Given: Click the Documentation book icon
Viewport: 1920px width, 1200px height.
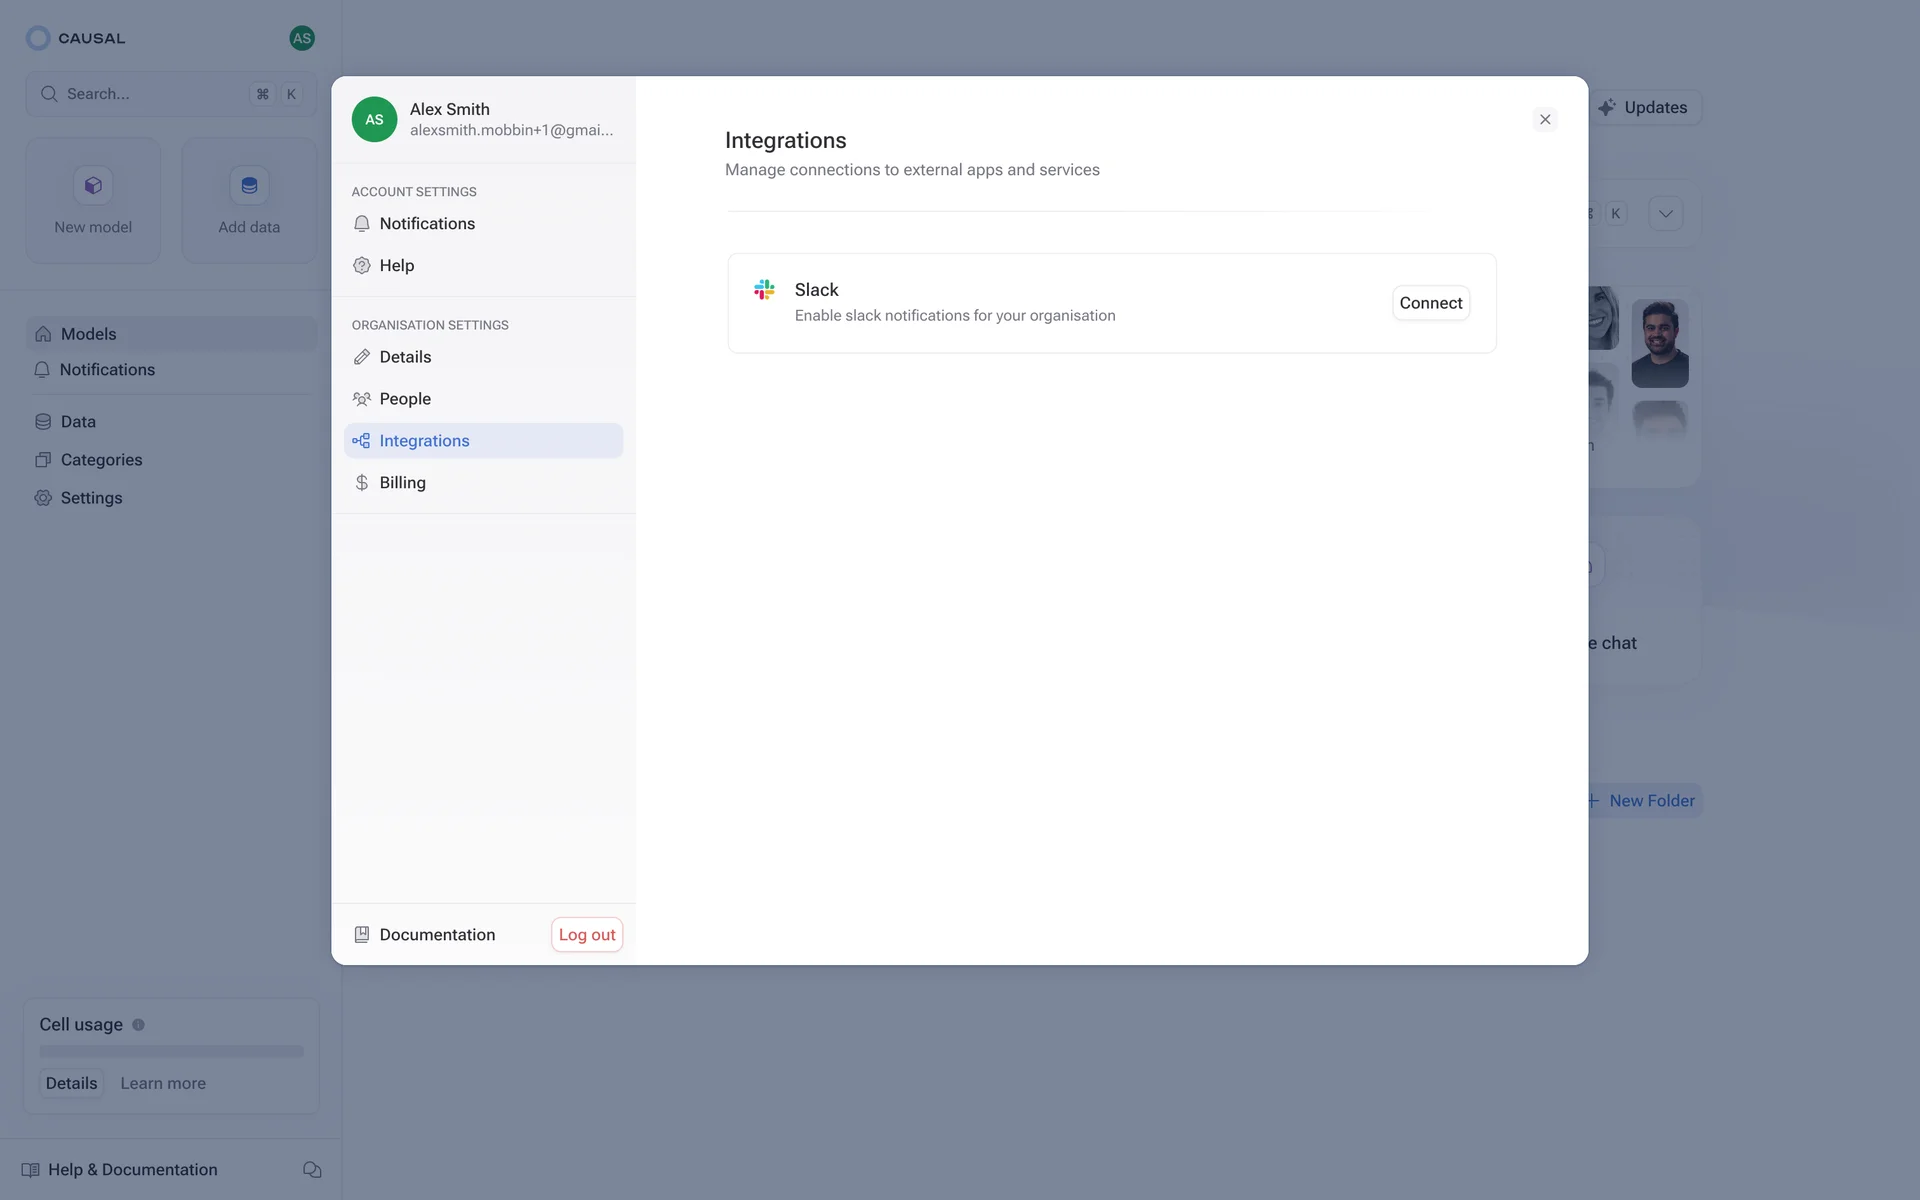Looking at the screenshot, I should [x=362, y=935].
